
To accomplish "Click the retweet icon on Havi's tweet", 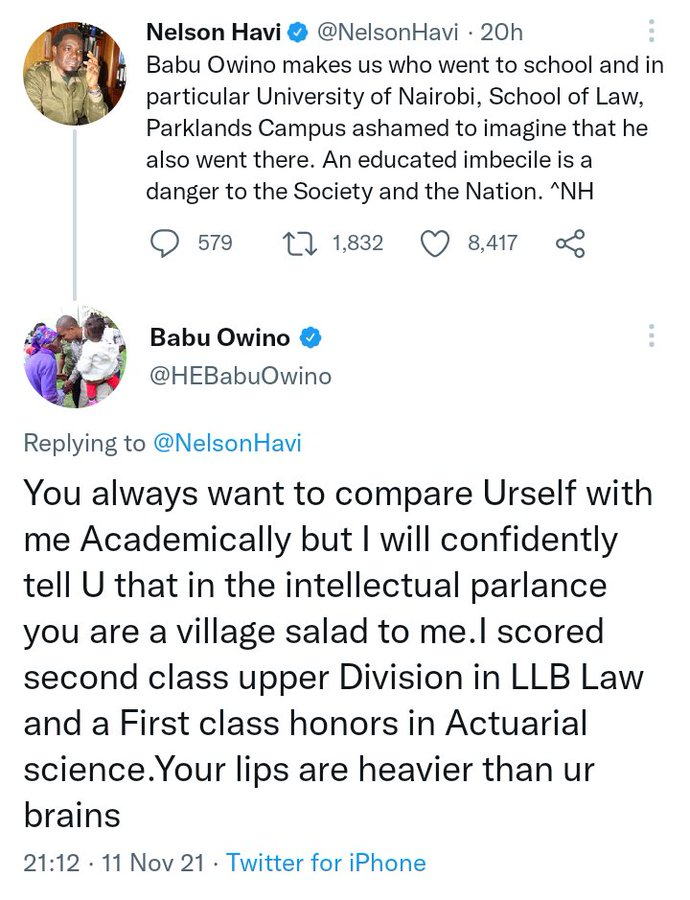I will pyautogui.click(x=300, y=243).
